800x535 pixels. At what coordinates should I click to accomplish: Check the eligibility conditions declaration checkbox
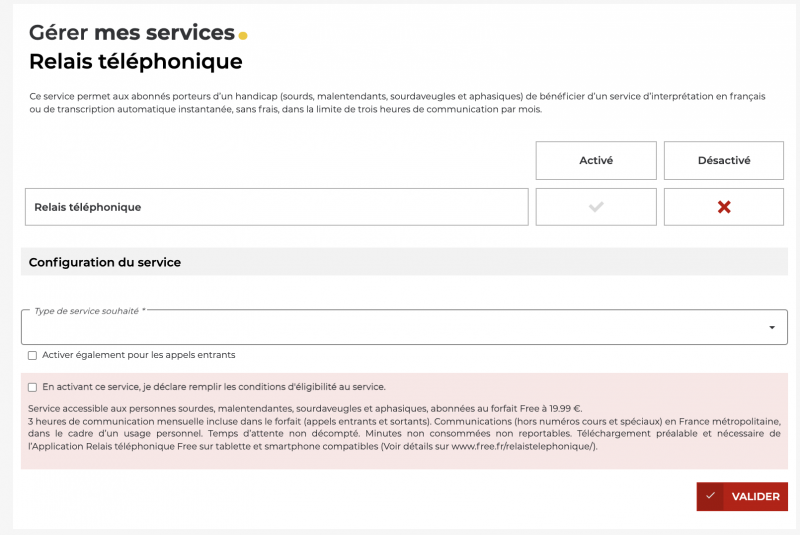click(33, 387)
